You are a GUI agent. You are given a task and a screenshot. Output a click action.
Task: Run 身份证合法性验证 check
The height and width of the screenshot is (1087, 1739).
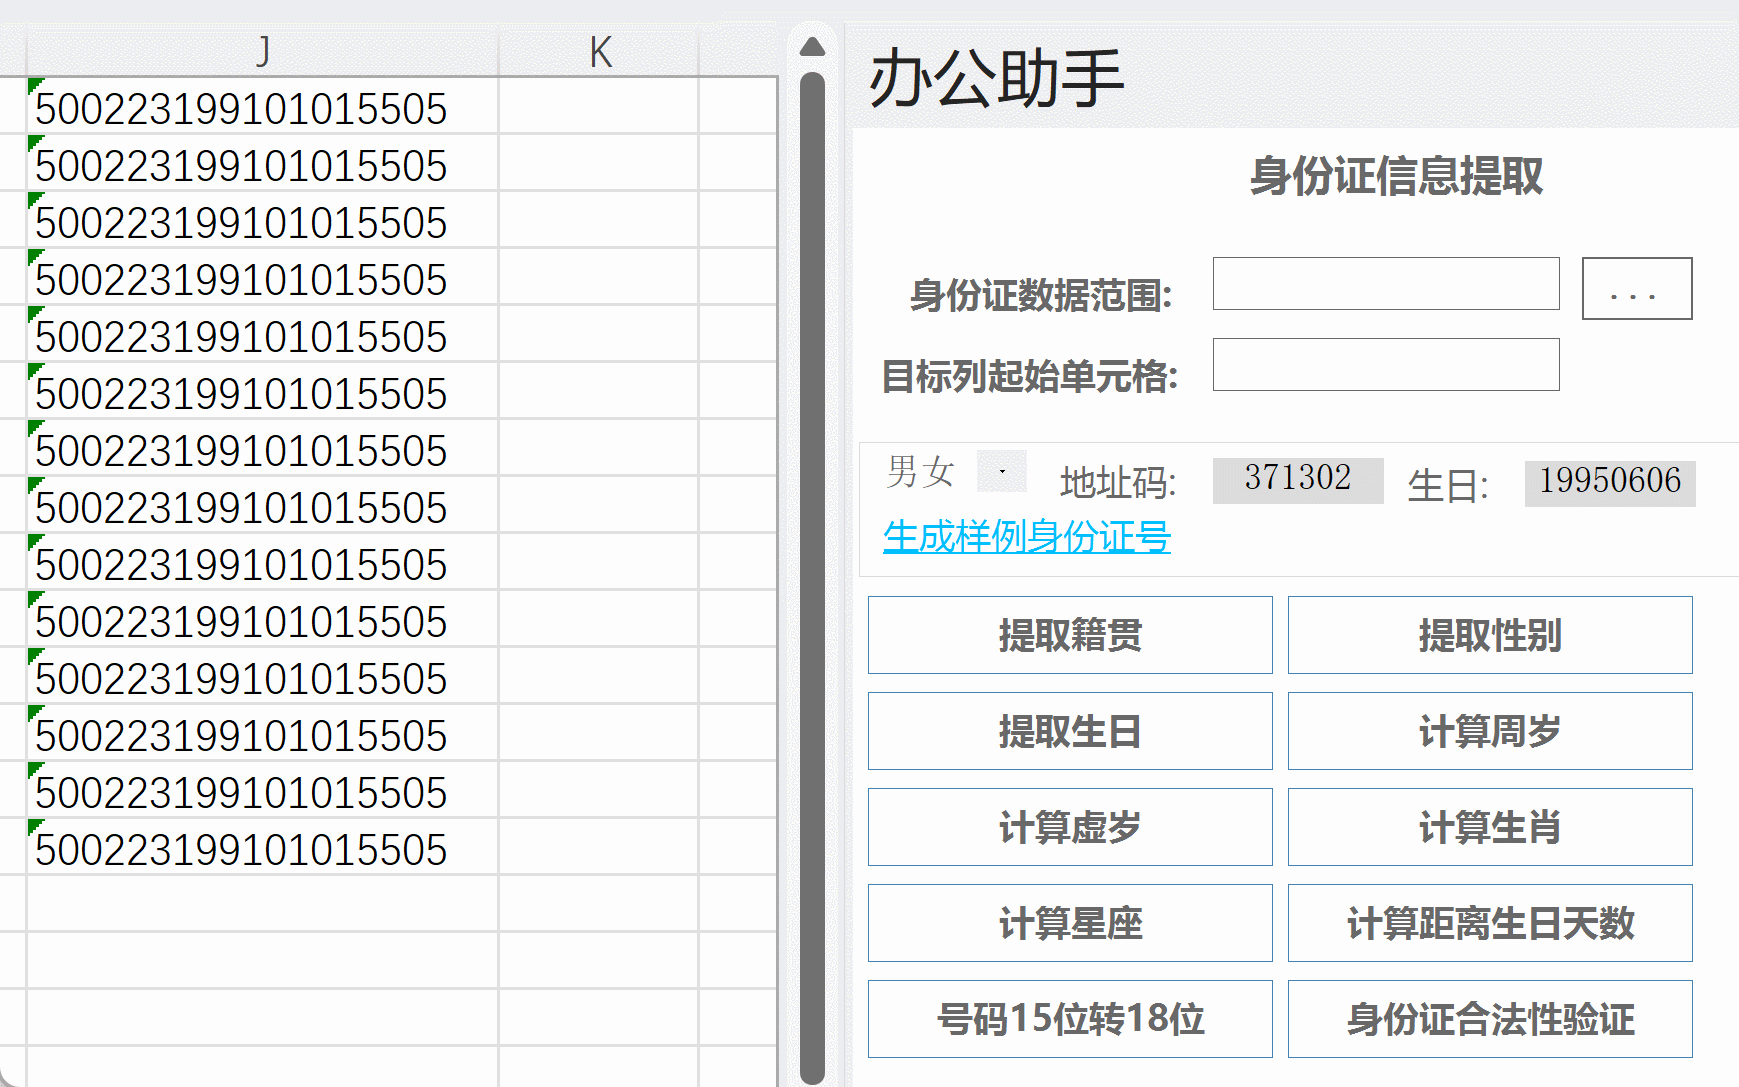point(1489,1019)
